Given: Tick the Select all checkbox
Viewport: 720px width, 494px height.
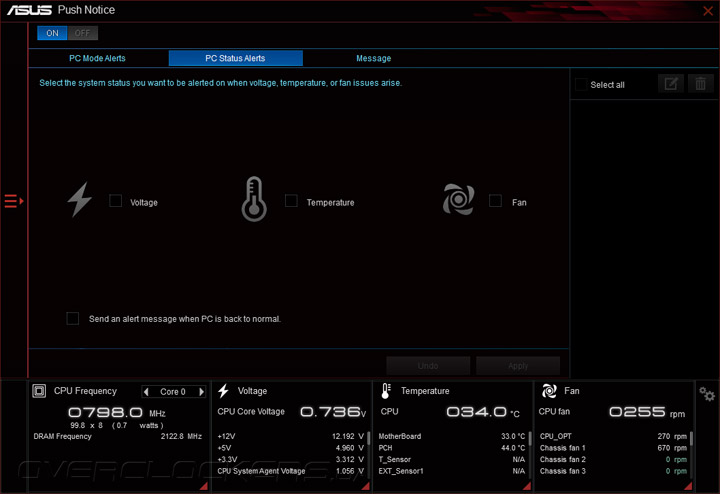Looking at the screenshot, I should tap(581, 84).
